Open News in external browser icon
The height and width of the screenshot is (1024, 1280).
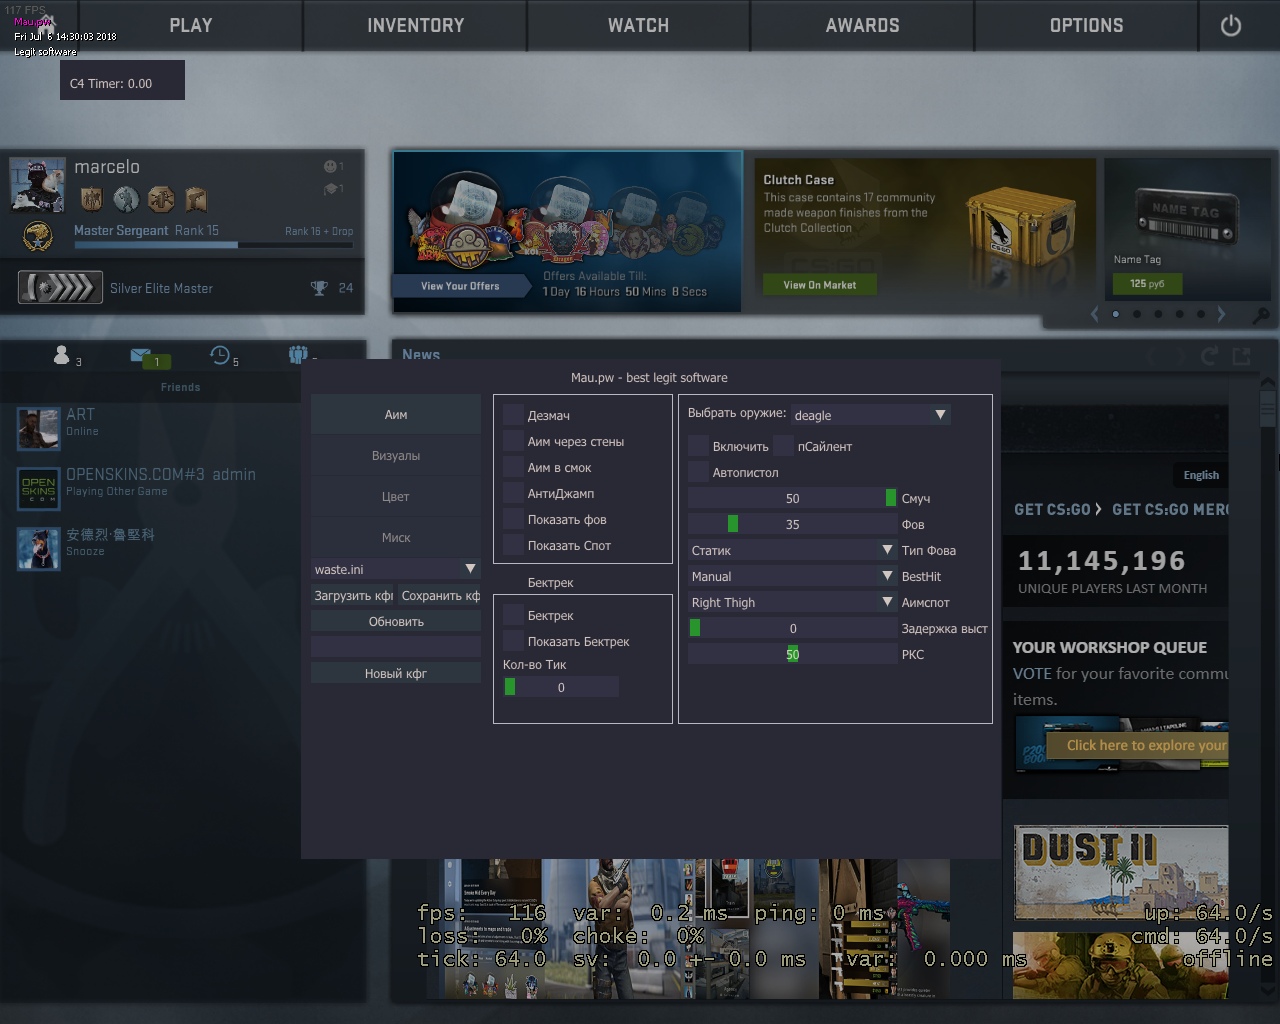[1242, 356]
